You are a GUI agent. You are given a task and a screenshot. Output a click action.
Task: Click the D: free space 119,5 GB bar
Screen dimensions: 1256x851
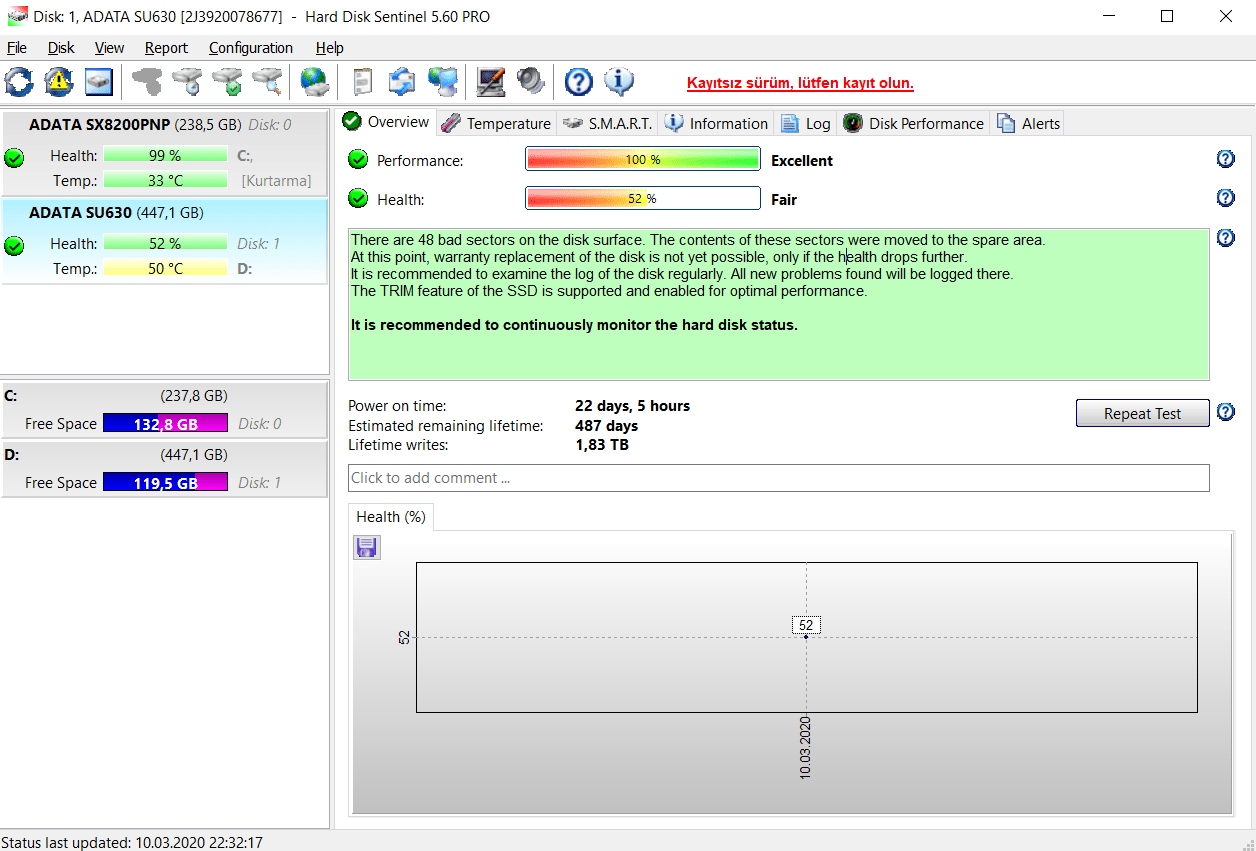pyautogui.click(x=165, y=482)
